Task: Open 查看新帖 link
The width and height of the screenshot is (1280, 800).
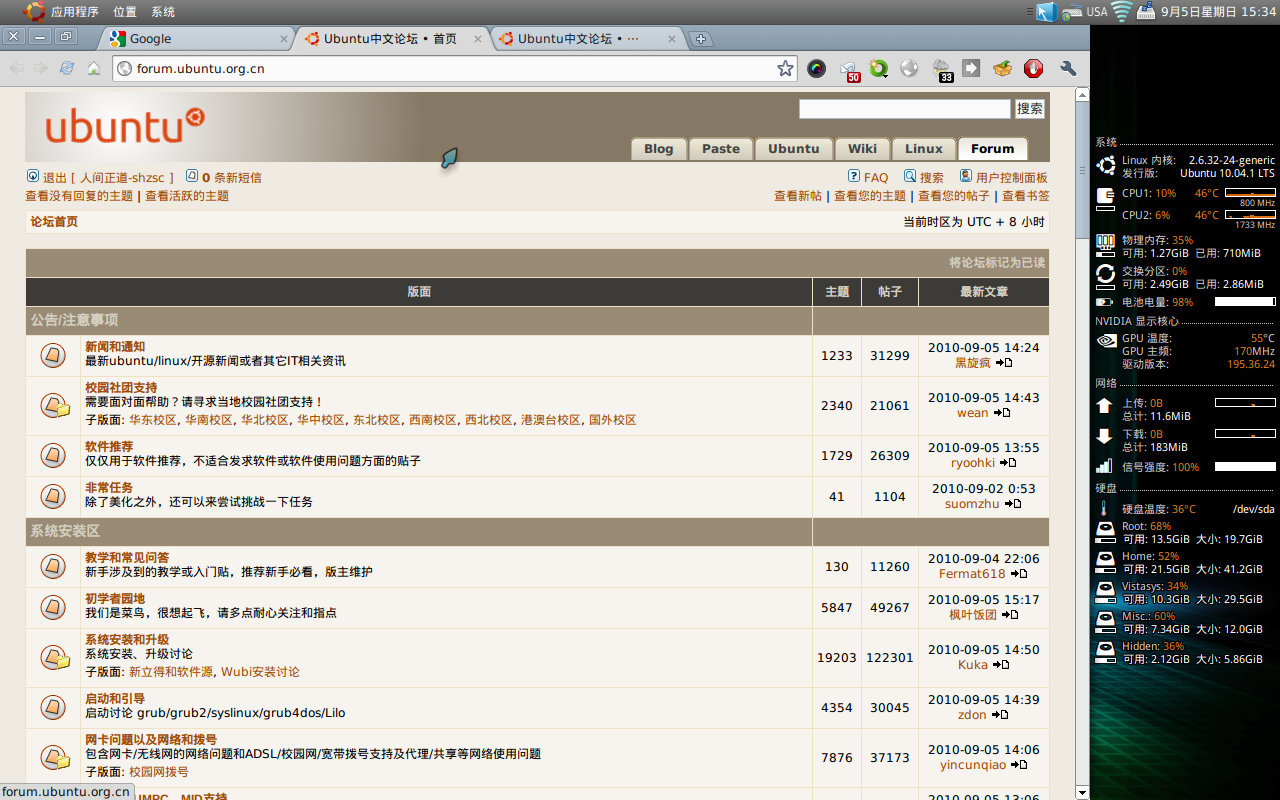Action: pos(798,196)
